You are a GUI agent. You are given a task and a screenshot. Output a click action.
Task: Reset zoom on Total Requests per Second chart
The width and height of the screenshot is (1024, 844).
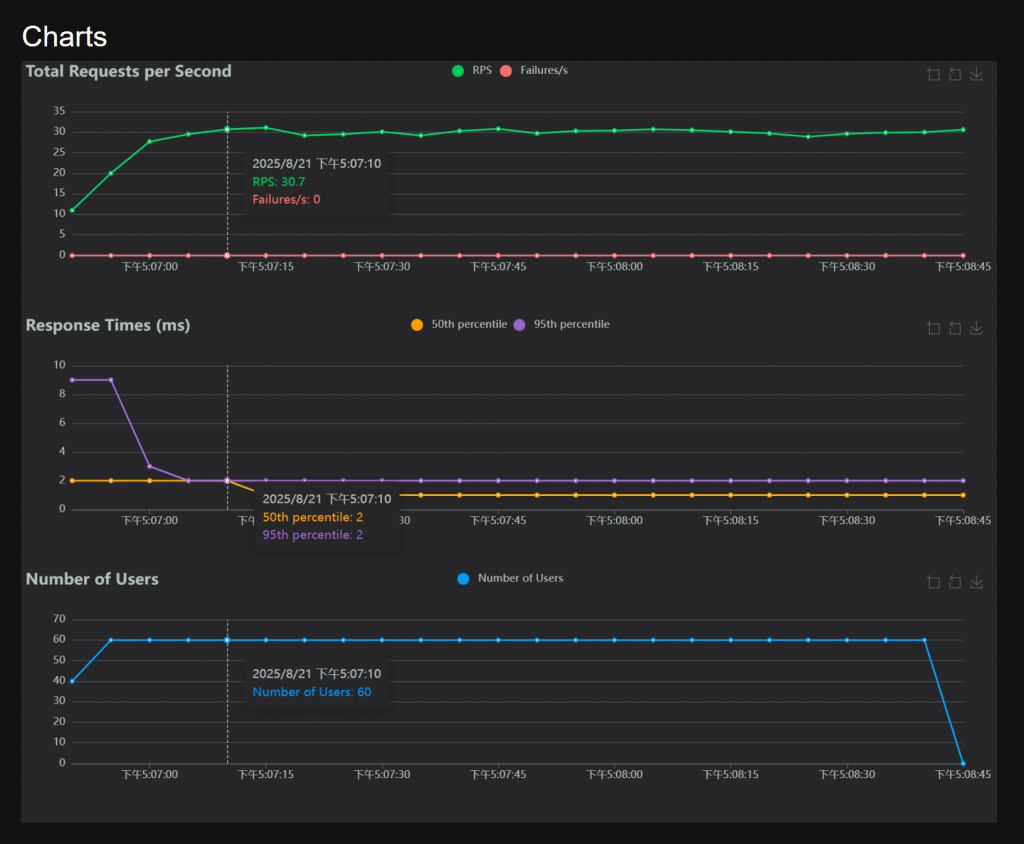click(x=955, y=75)
